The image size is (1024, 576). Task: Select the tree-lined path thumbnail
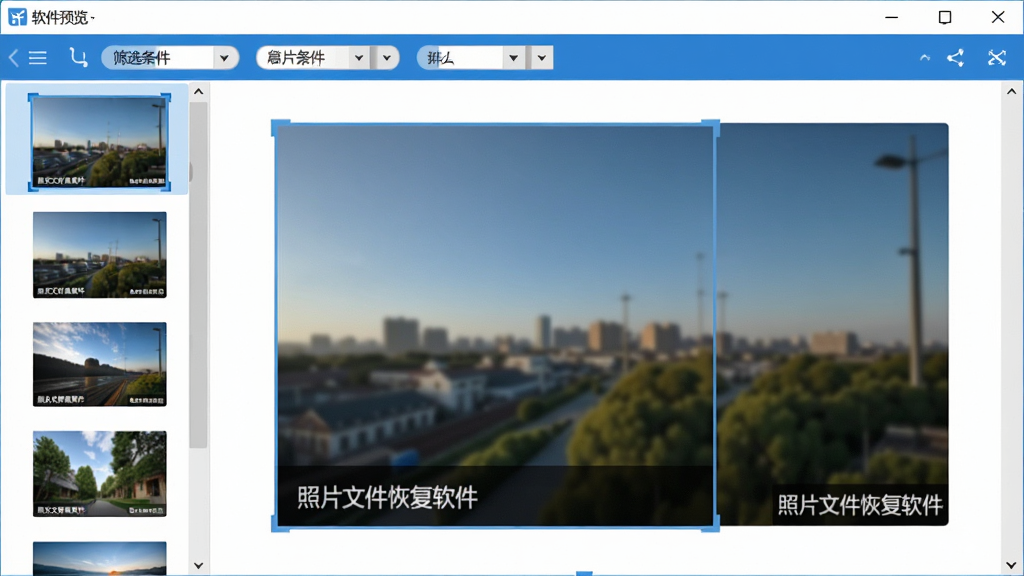(x=100, y=473)
